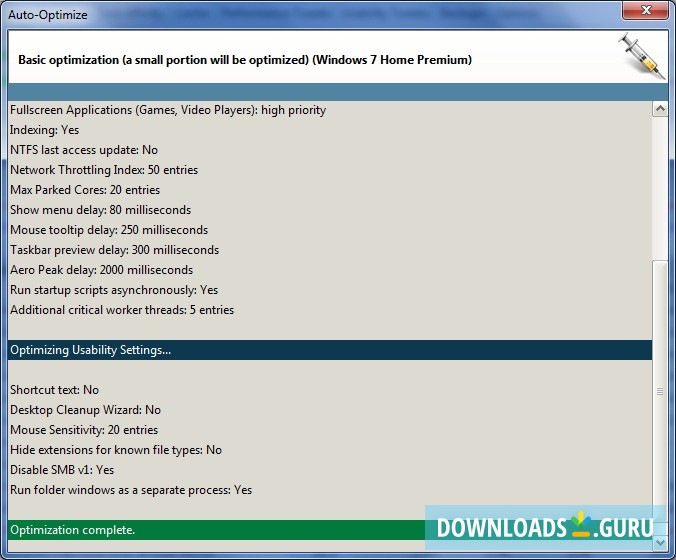Screen dimensions: 676x560
Task: Click 'Mouse Sensitivity: 20 entries'
Action: (84, 430)
